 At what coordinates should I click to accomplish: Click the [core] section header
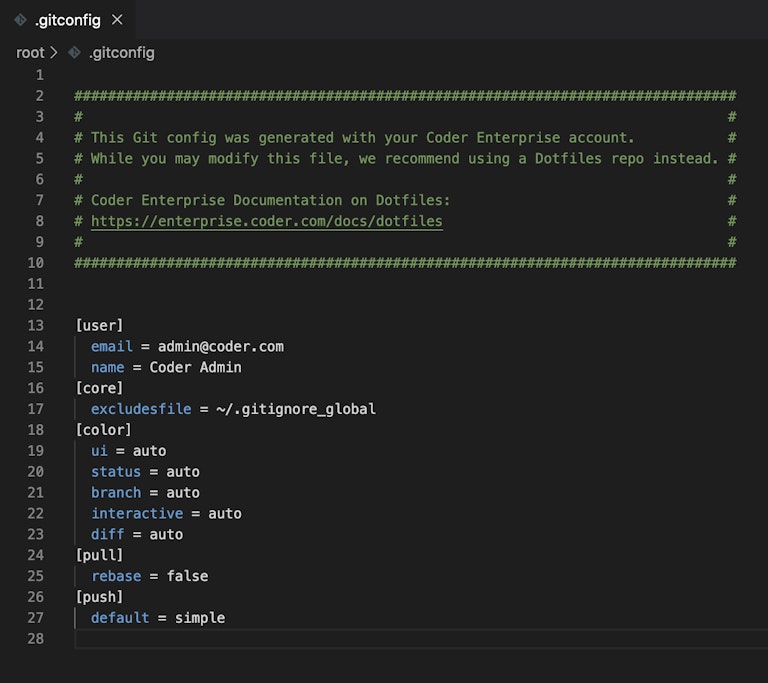pyautogui.click(x=99, y=388)
